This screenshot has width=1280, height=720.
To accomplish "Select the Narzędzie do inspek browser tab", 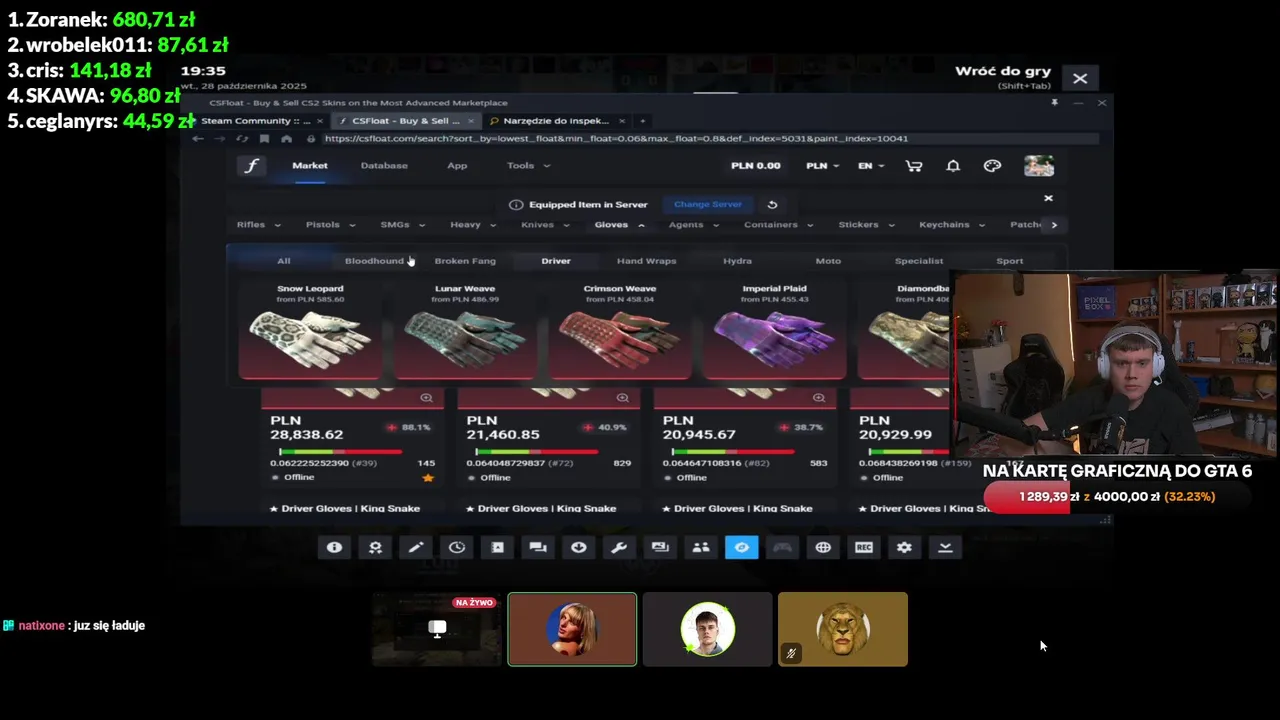I will click(557, 121).
